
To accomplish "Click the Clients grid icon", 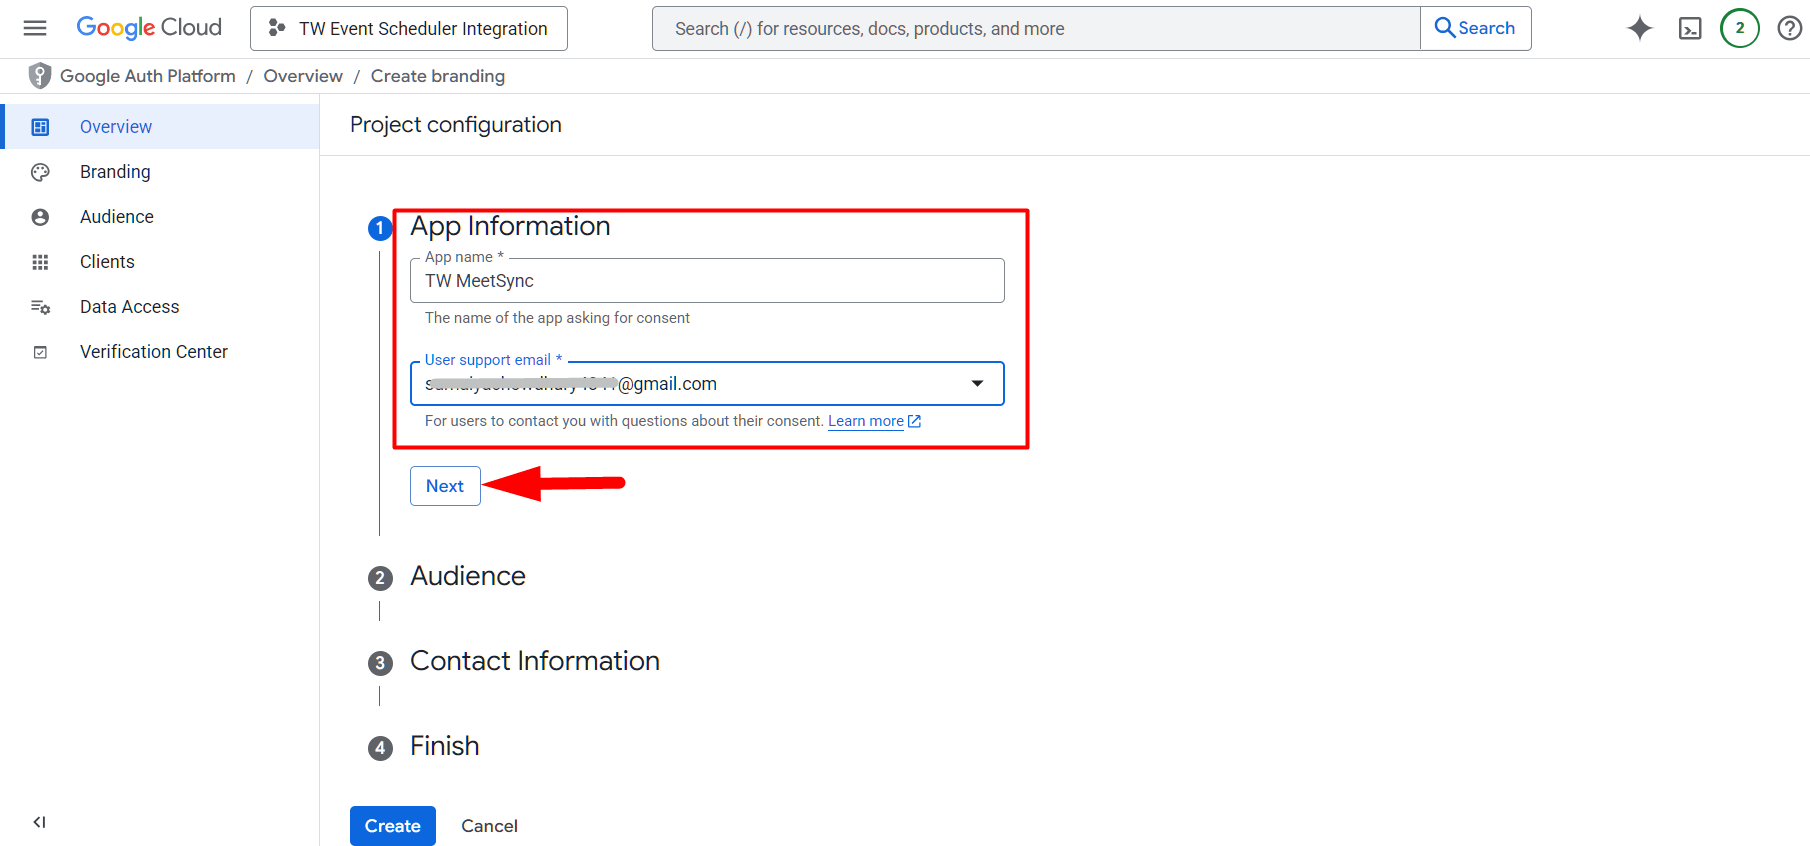I will point(40,262).
